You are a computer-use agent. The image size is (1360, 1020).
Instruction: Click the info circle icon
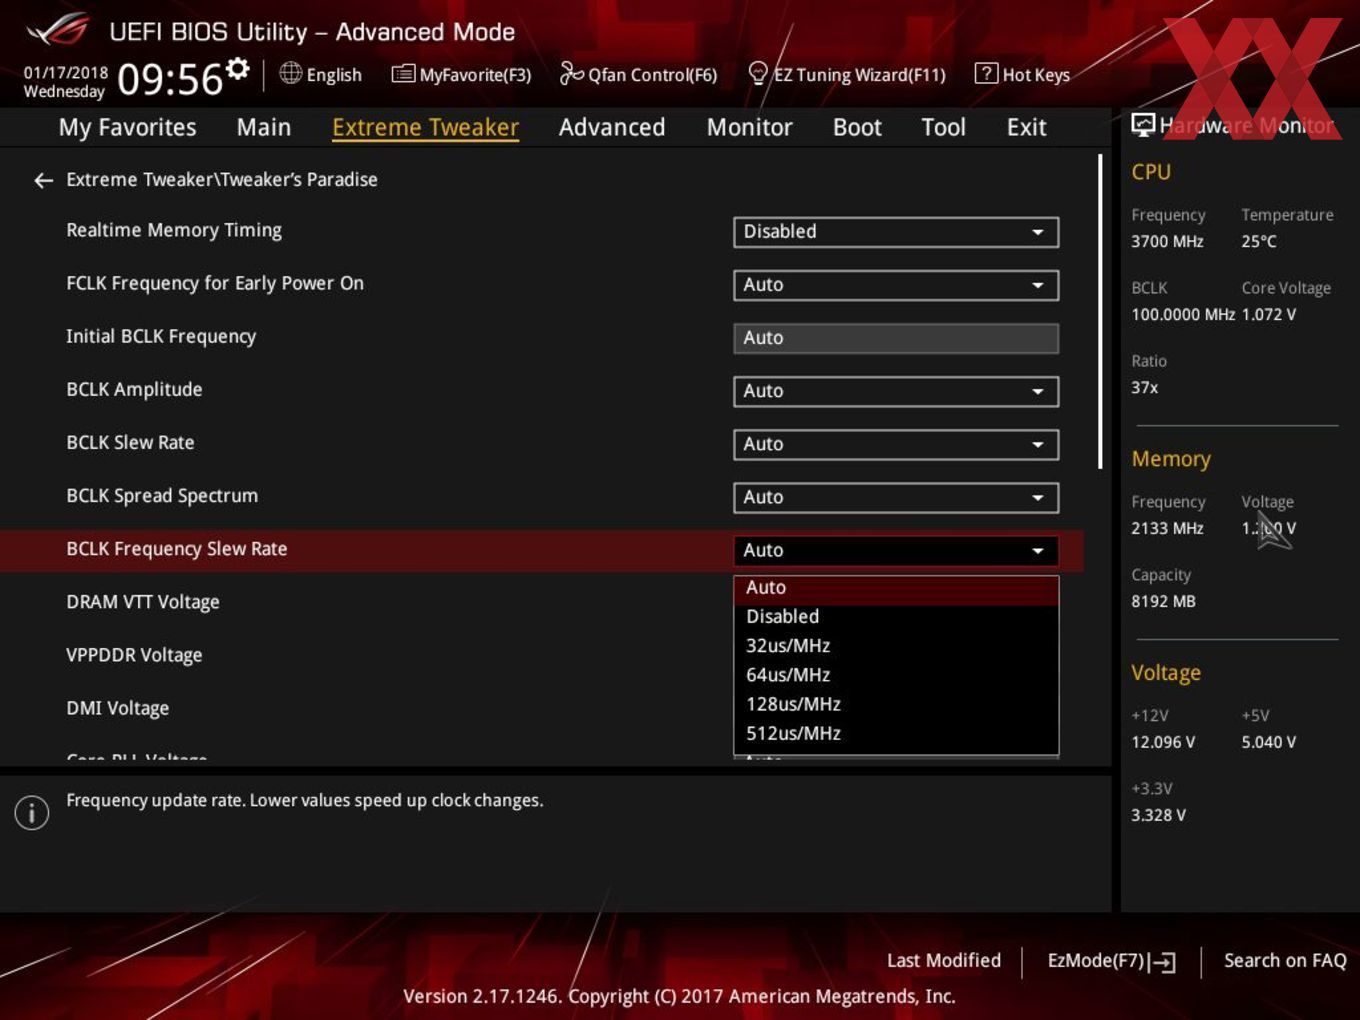coord(32,812)
